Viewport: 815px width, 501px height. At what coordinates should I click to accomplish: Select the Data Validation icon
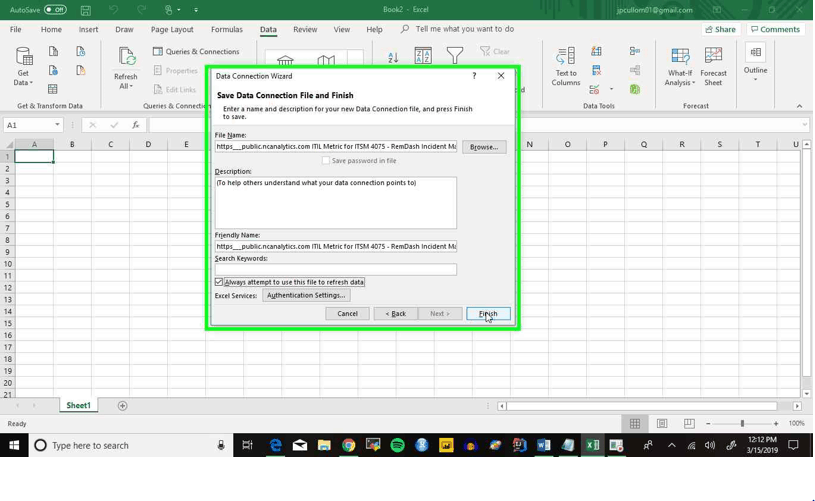click(x=596, y=89)
